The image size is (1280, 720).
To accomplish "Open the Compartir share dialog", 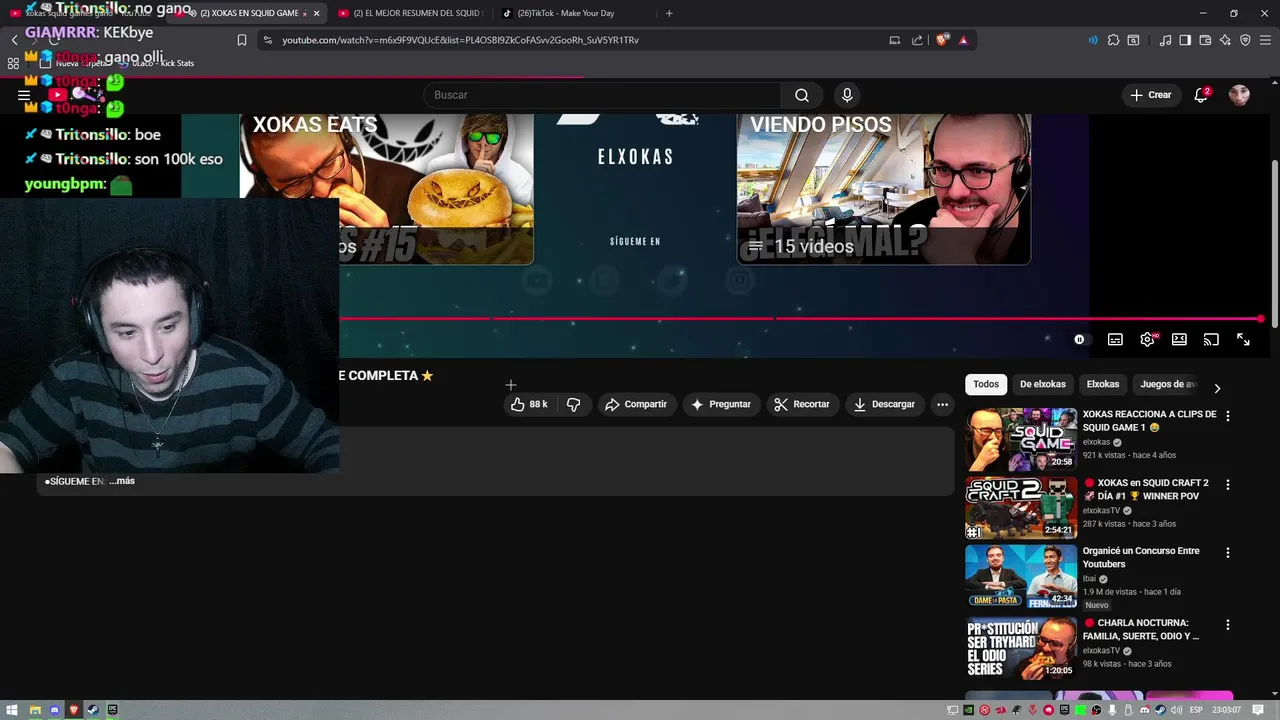I will (x=636, y=404).
